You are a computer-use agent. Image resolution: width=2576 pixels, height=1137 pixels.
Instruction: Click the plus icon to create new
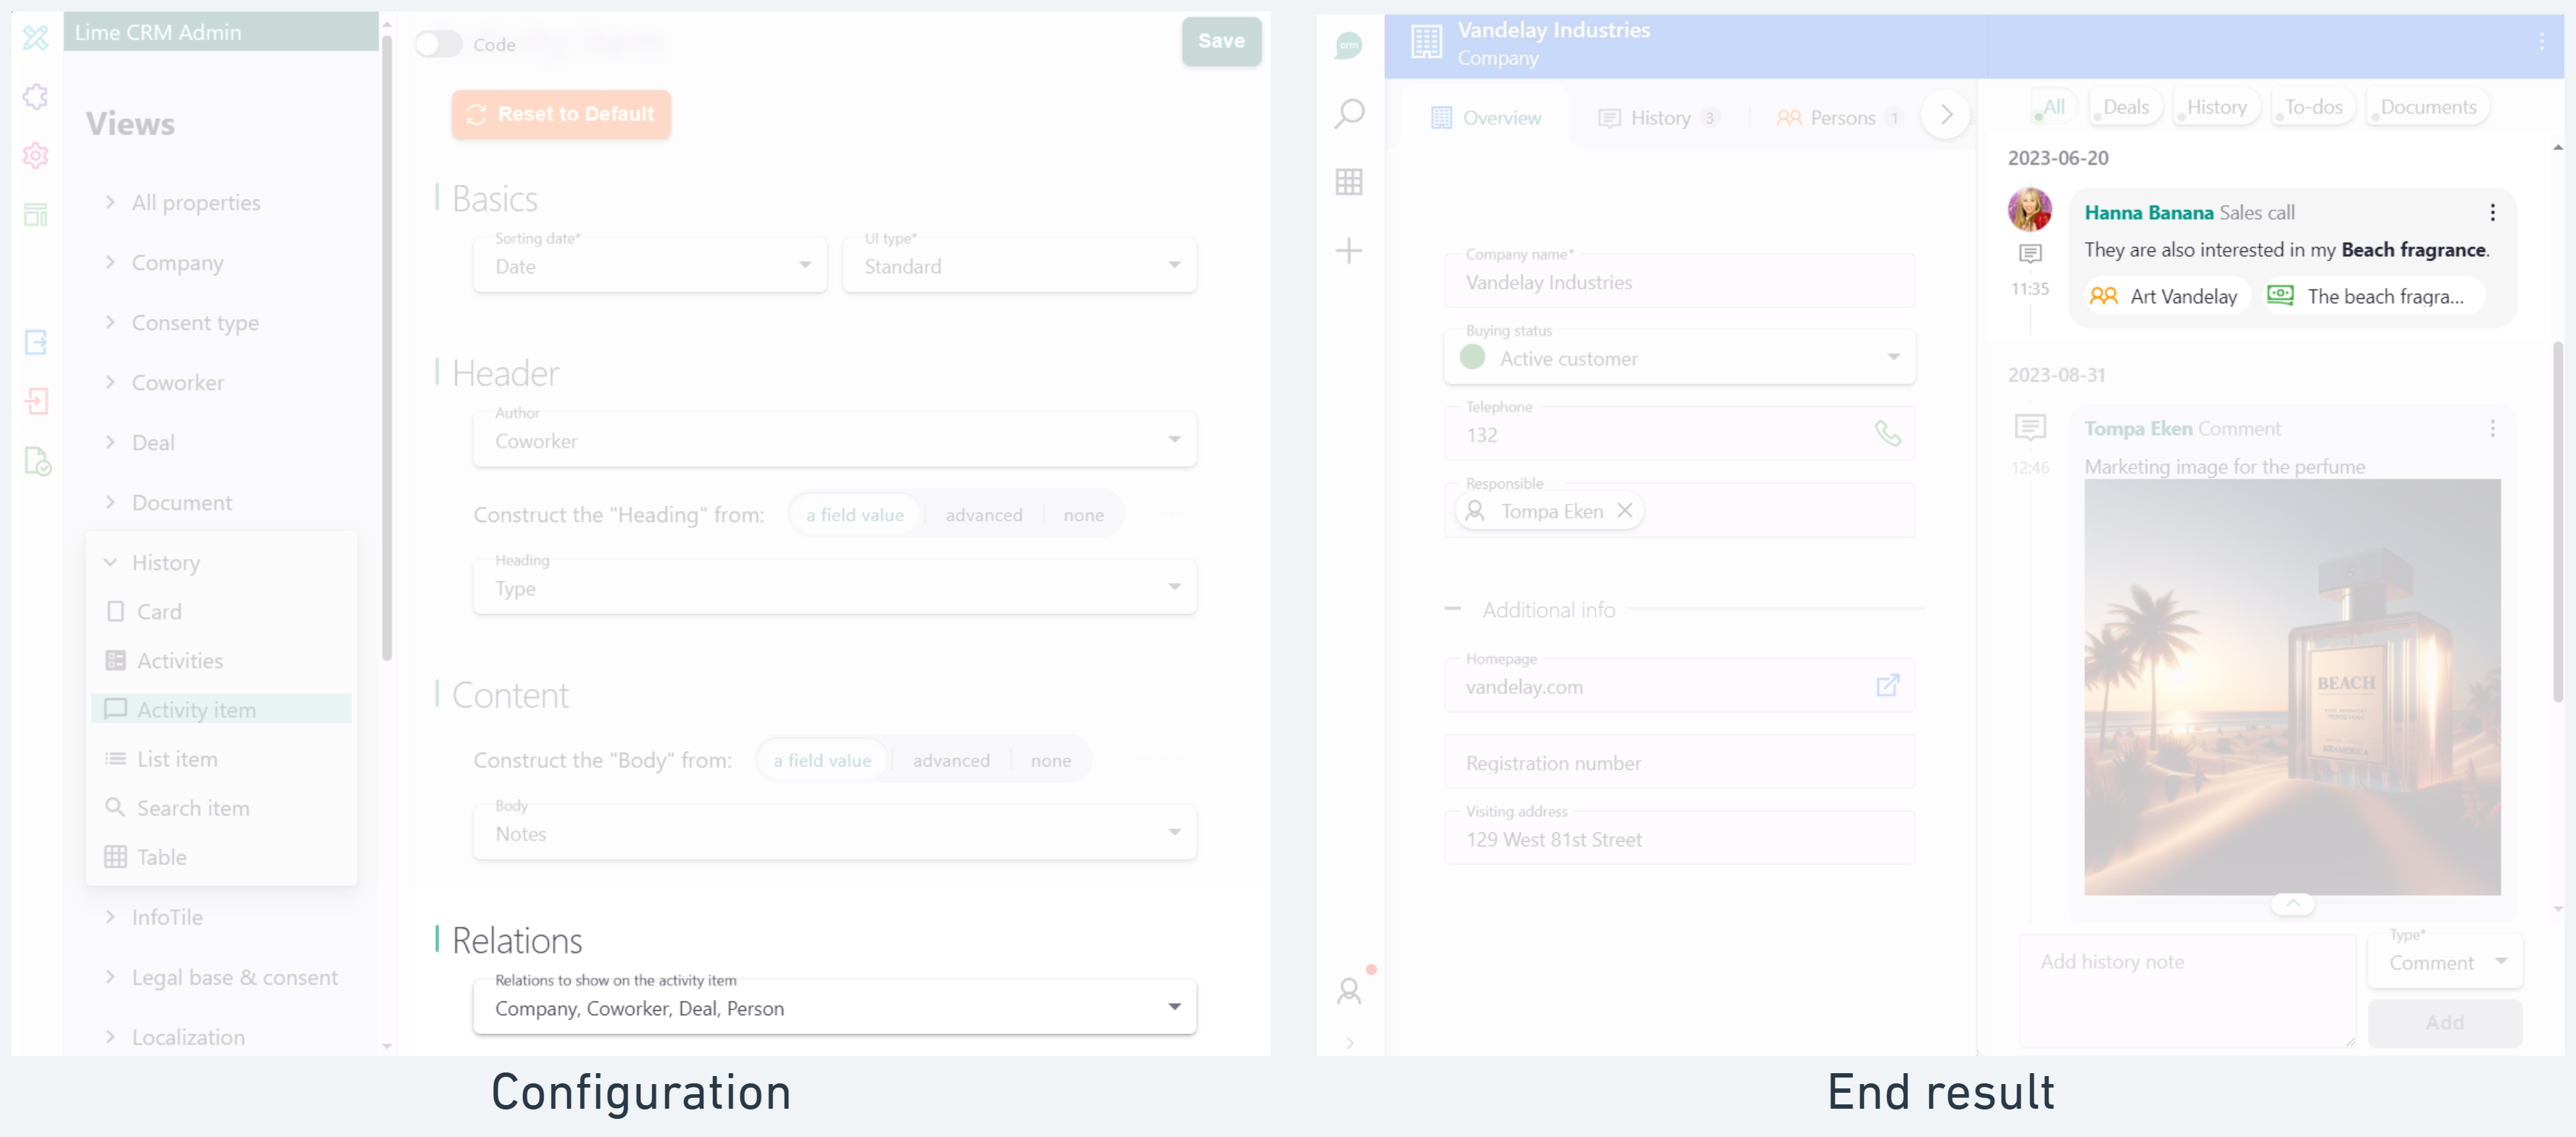pyautogui.click(x=1349, y=250)
